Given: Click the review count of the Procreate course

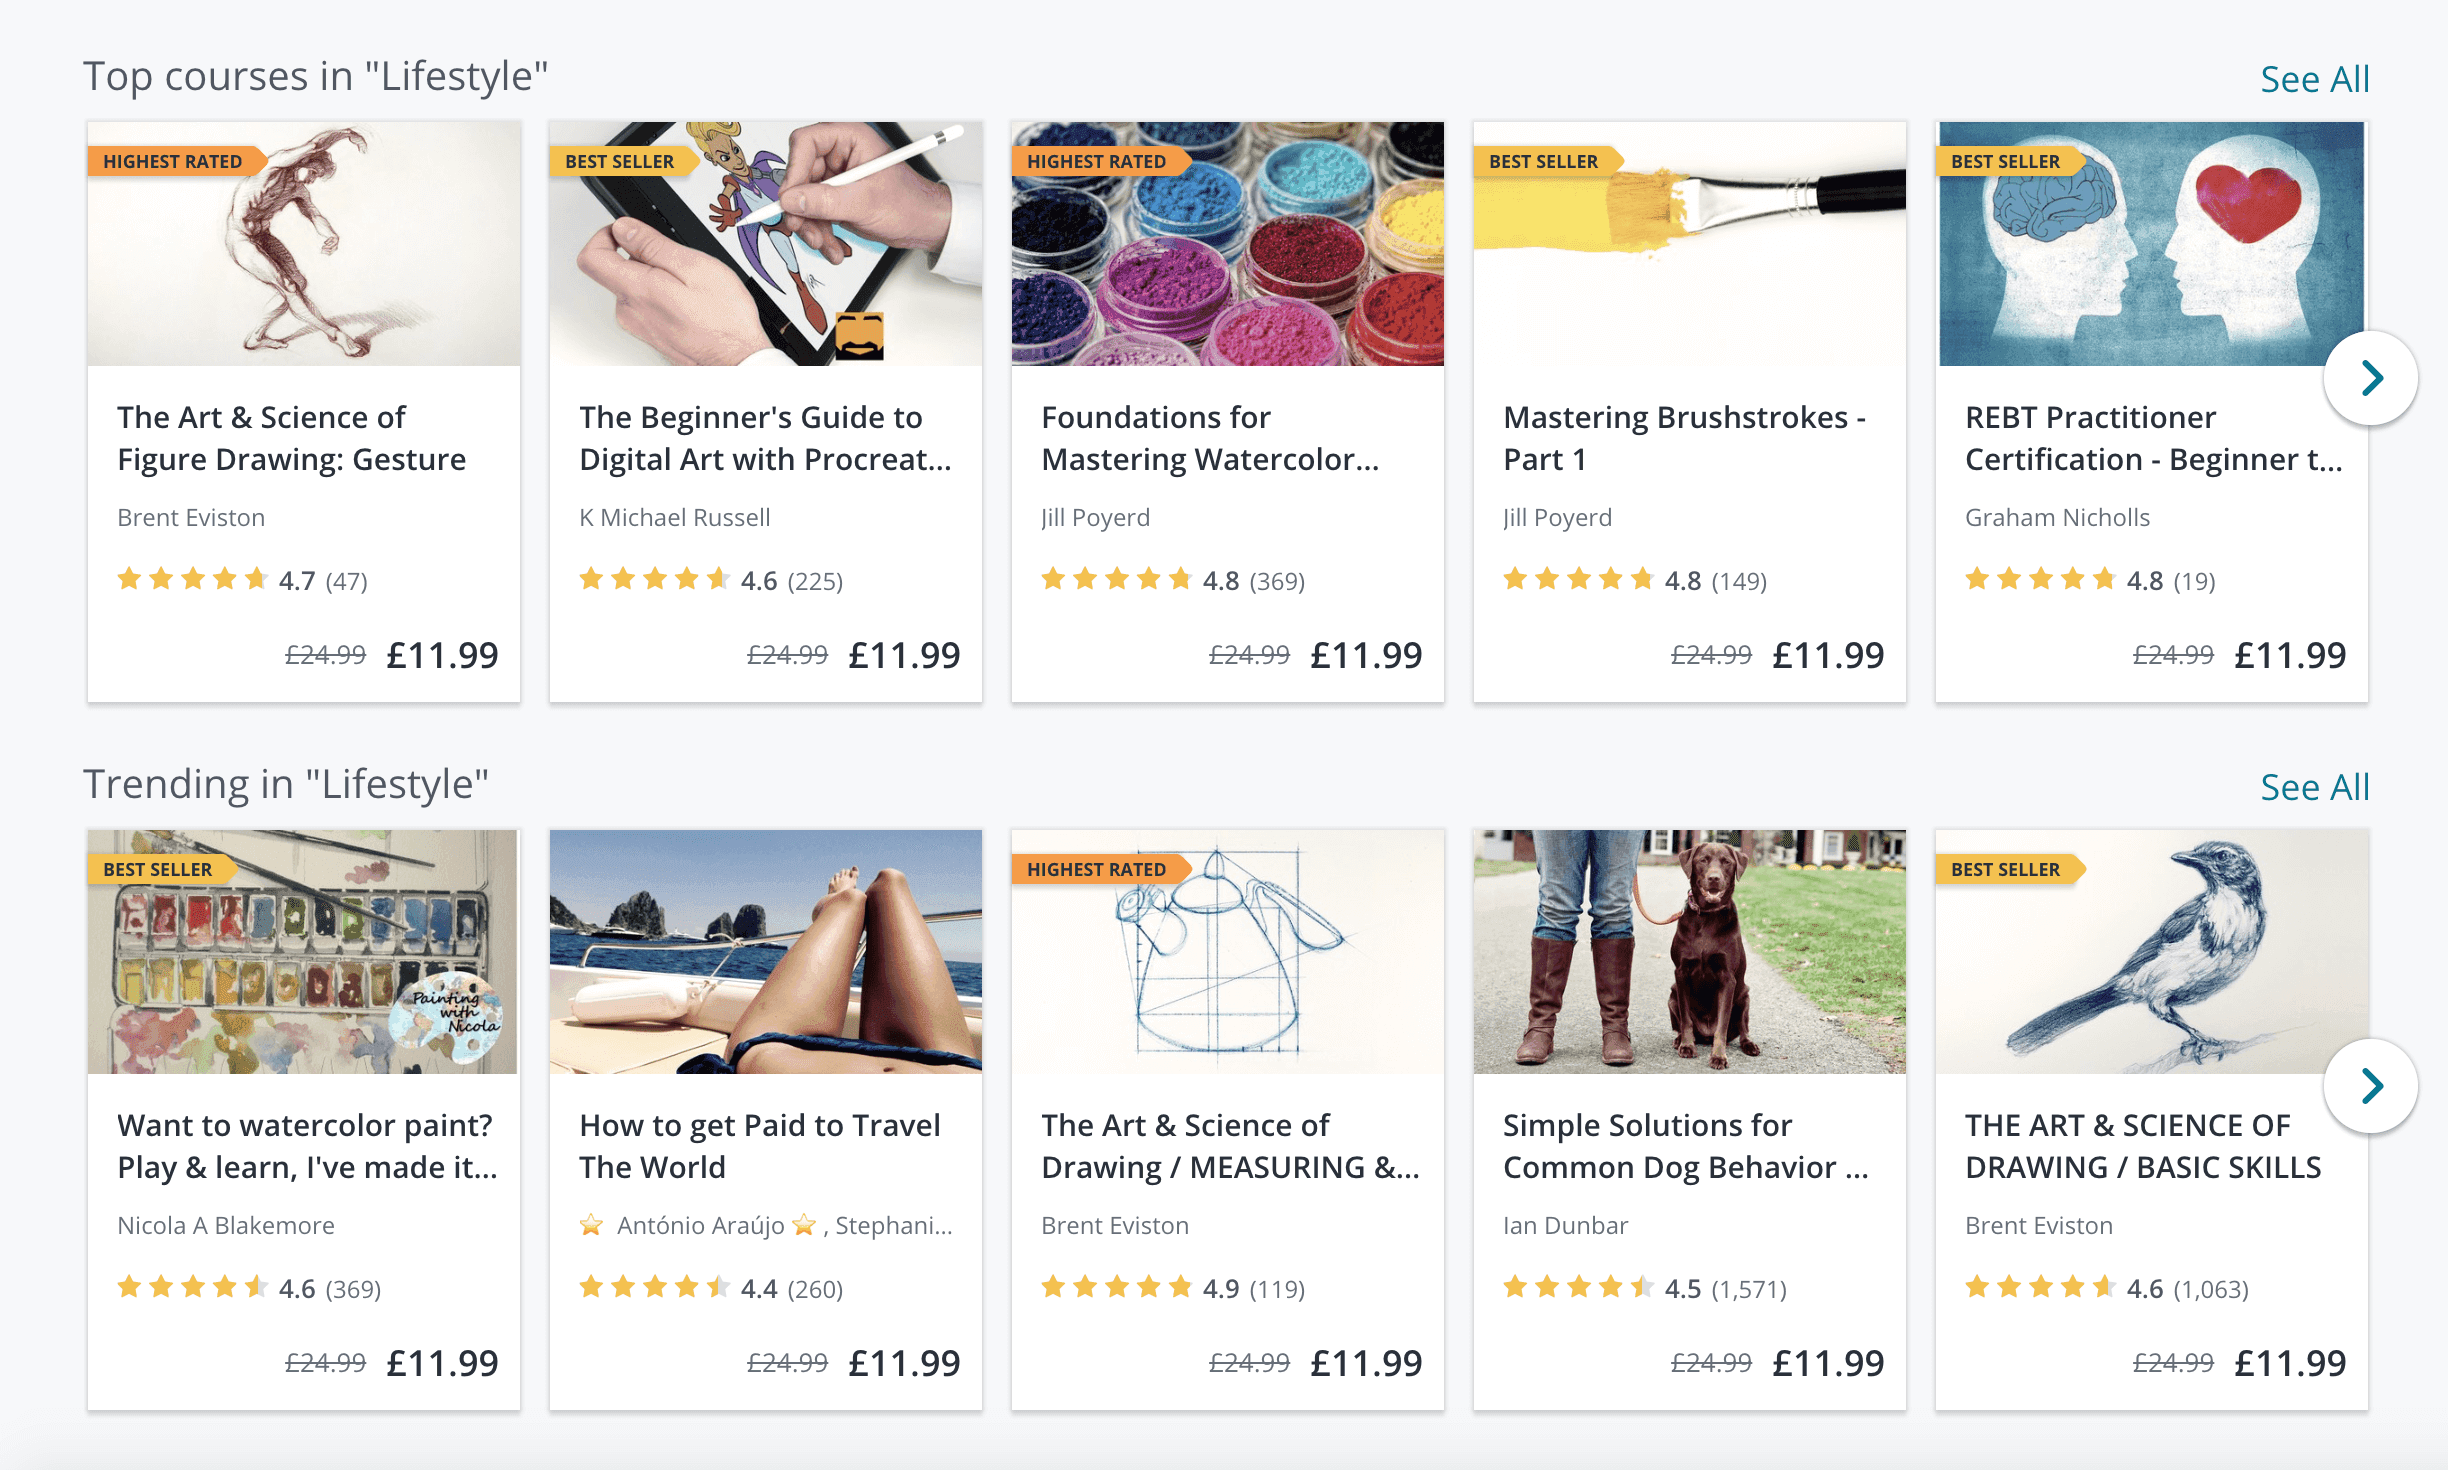Looking at the screenshot, I should 816,579.
